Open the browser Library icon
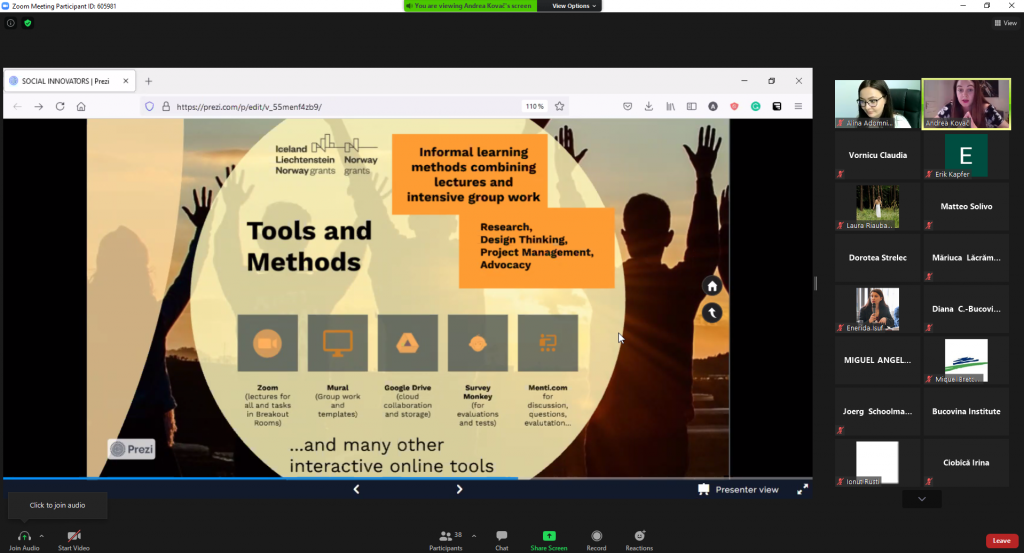 tap(670, 106)
